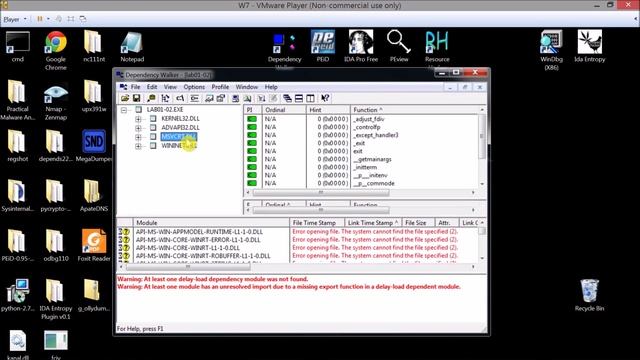This screenshot has height=360, width=640.
Task: Select the Recycle Bin on the desktop
Action: (589, 295)
